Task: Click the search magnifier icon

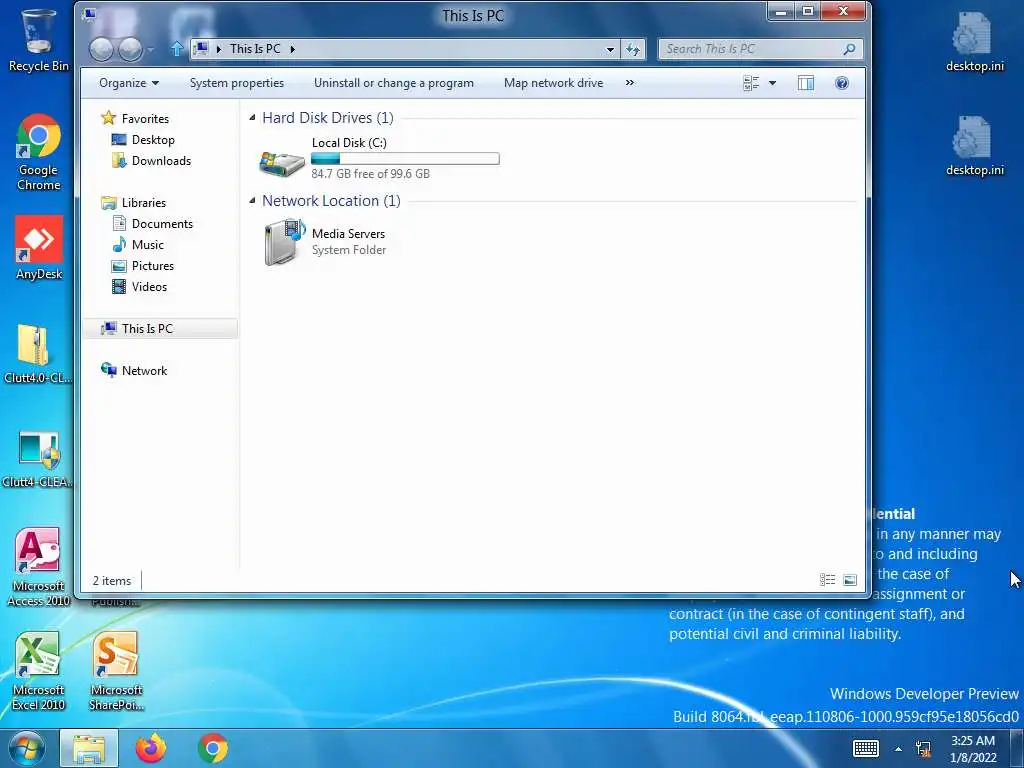Action: [849, 49]
